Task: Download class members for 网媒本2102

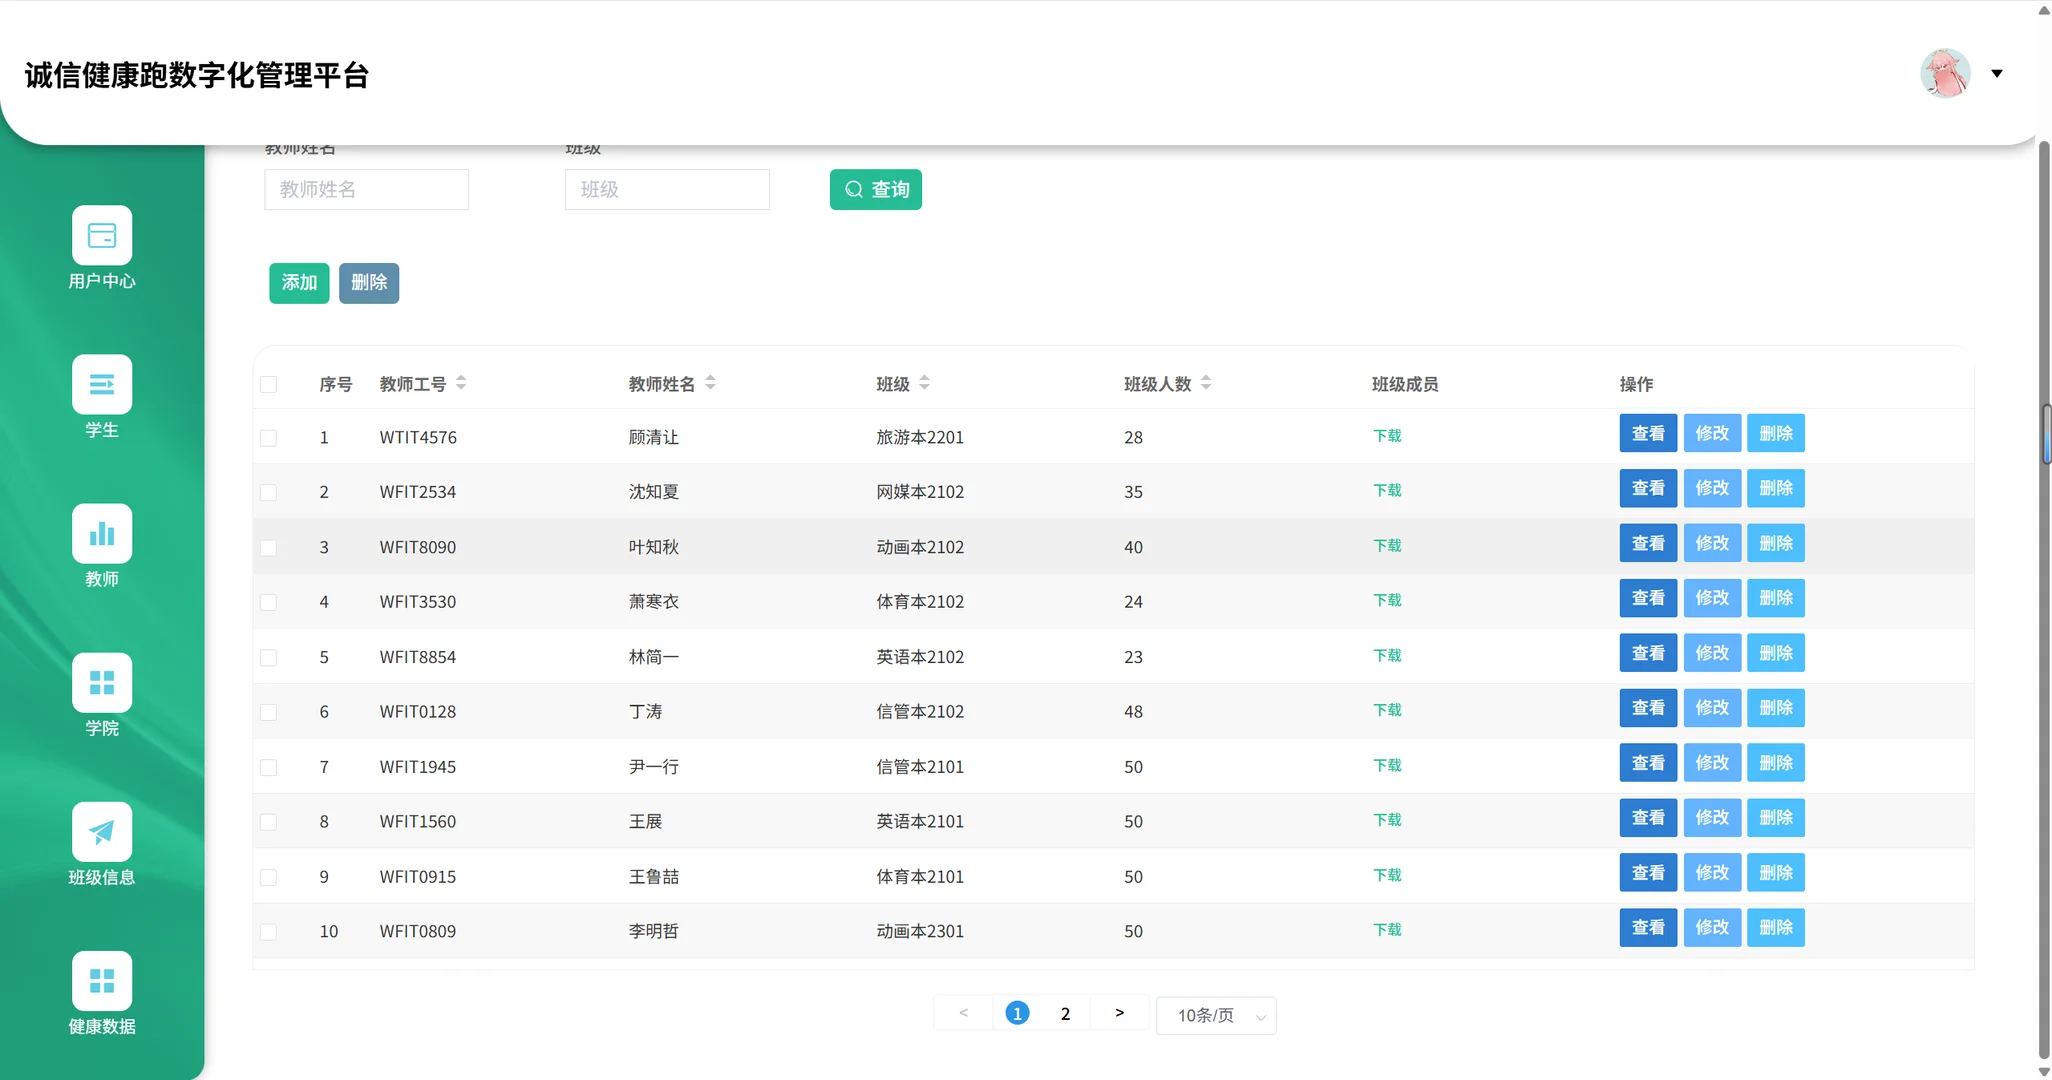Action: tap(1387, 490)
